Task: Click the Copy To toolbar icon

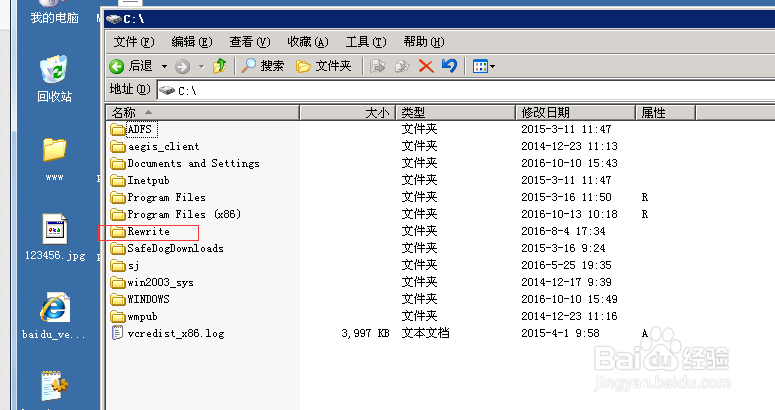Action: (x=402, y=66)
